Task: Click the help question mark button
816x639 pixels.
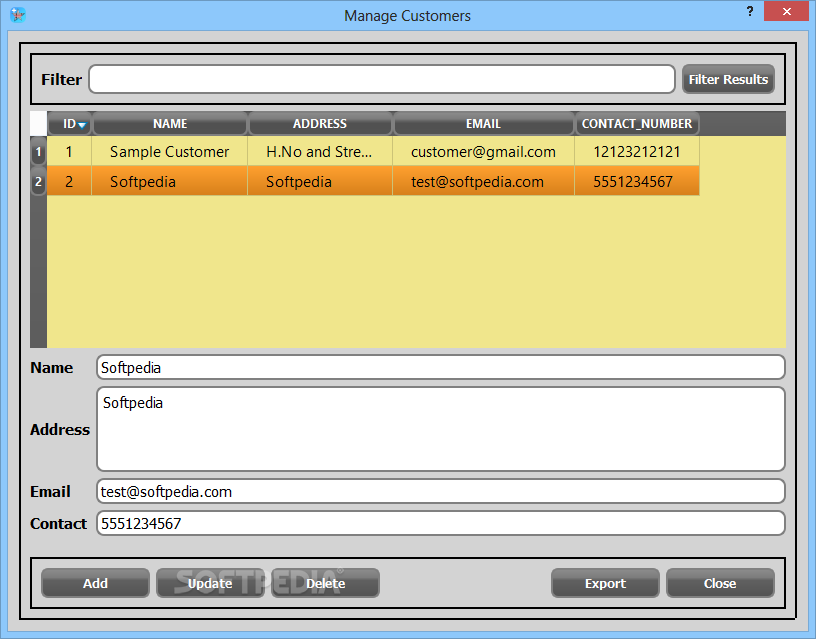Action: [x=749, y=11]
